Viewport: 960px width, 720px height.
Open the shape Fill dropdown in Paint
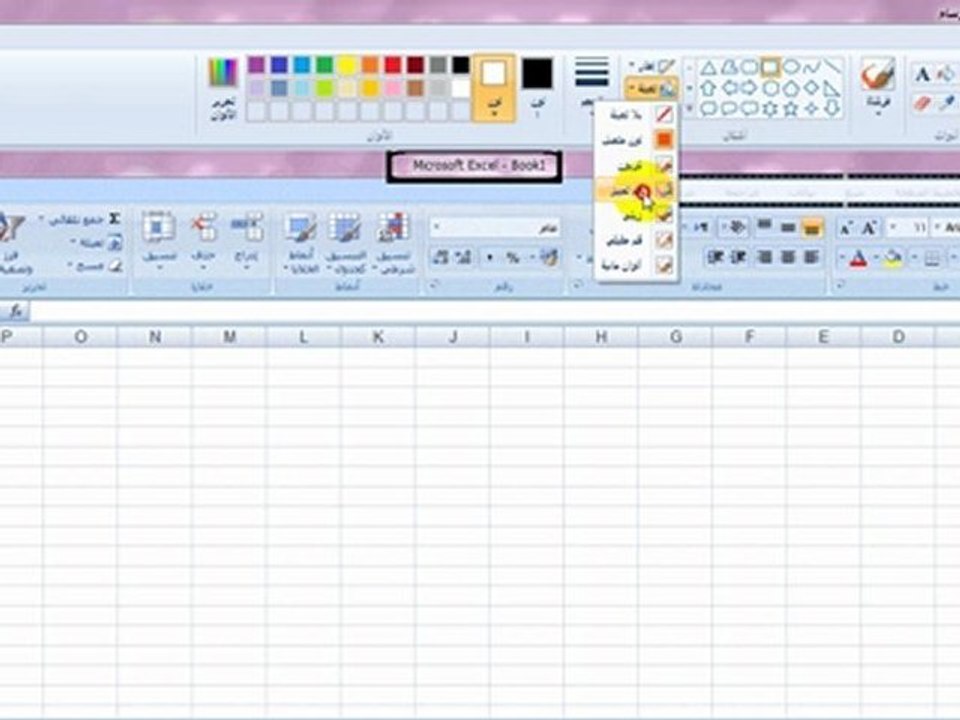[652, 89]
